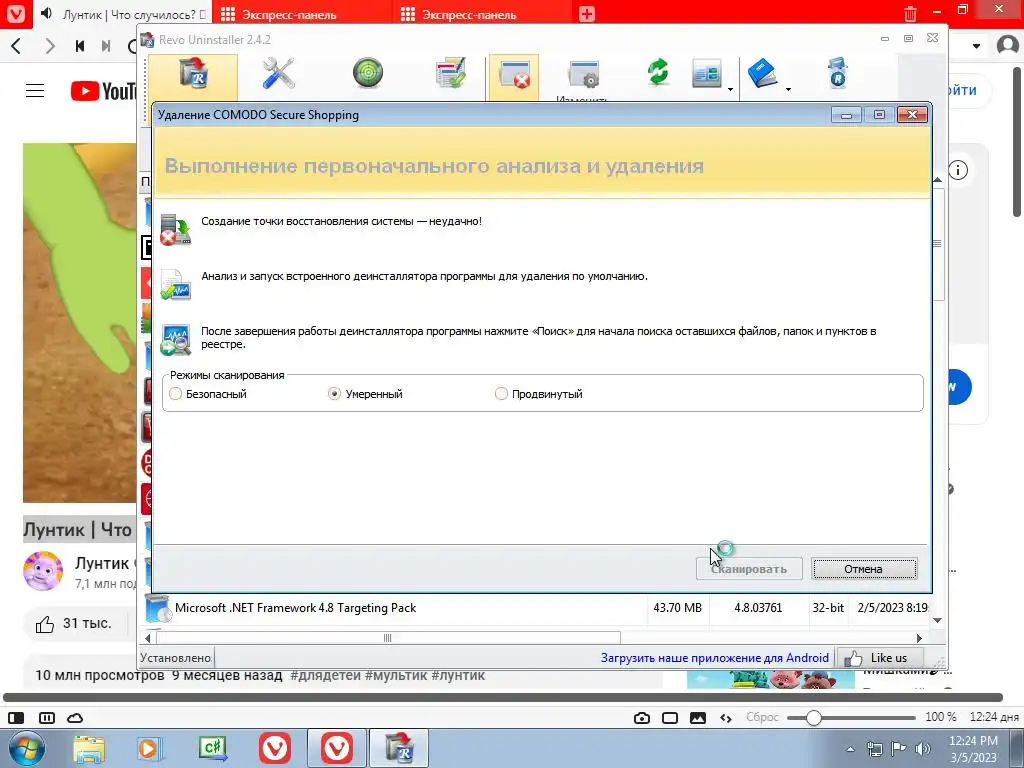Click the image toggle icon in status bar
Screen dimensions: 1024x768
pyautogui.click(x=697, y=718)
